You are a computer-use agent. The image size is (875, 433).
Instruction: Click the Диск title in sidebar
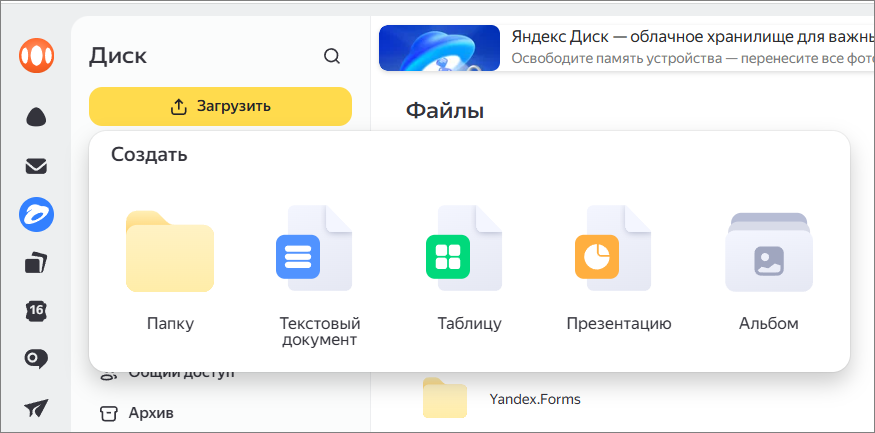pyautogui.click(x=118, y=56)
